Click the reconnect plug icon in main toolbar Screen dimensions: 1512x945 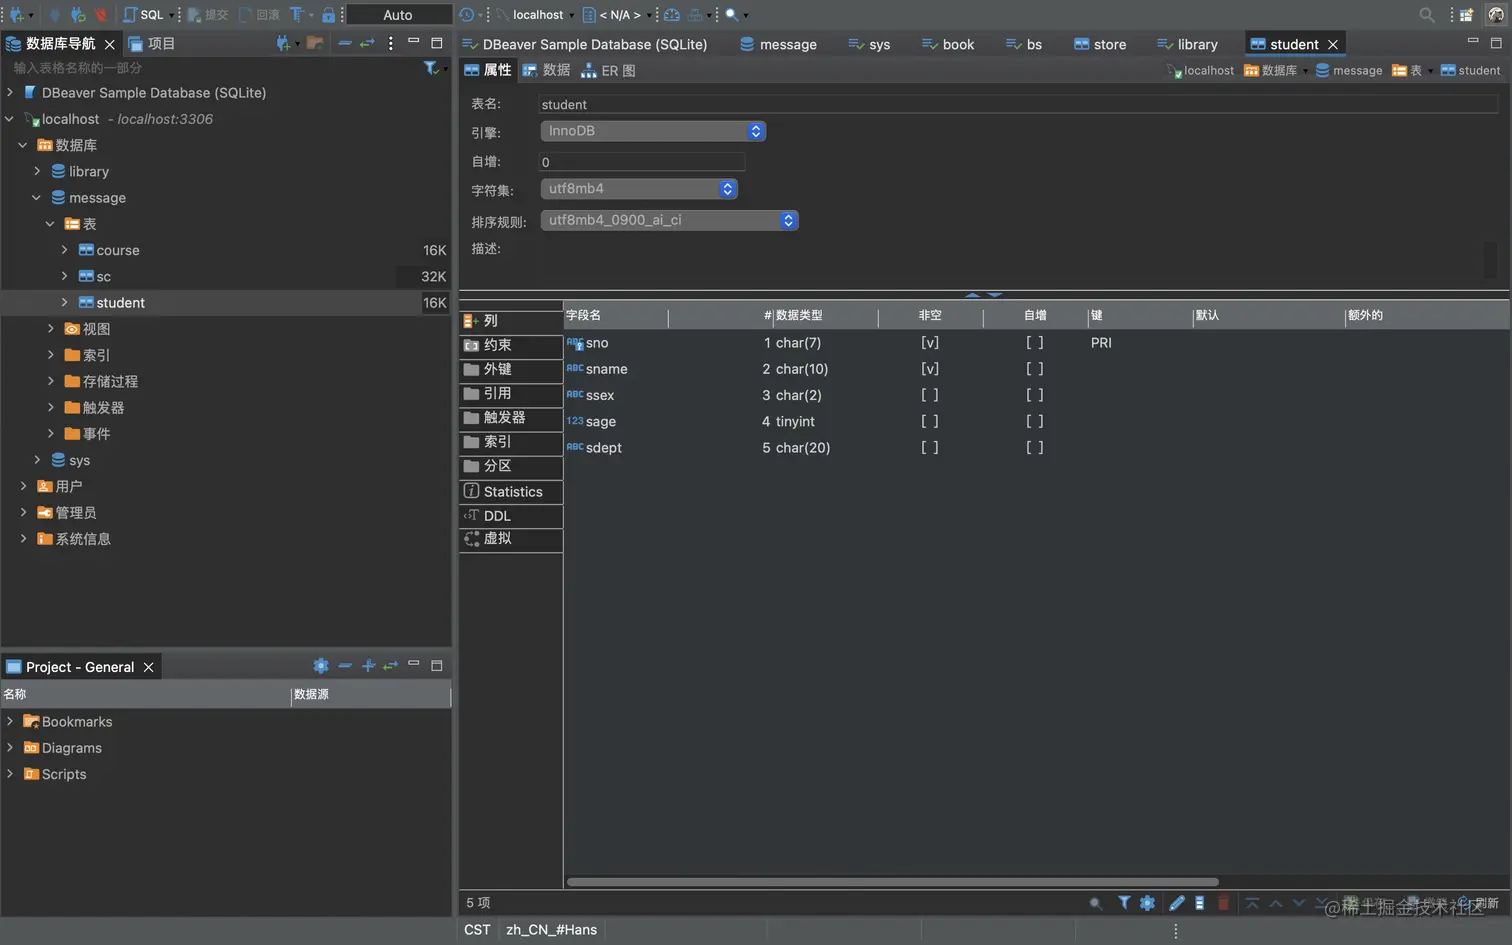point(77,15)
